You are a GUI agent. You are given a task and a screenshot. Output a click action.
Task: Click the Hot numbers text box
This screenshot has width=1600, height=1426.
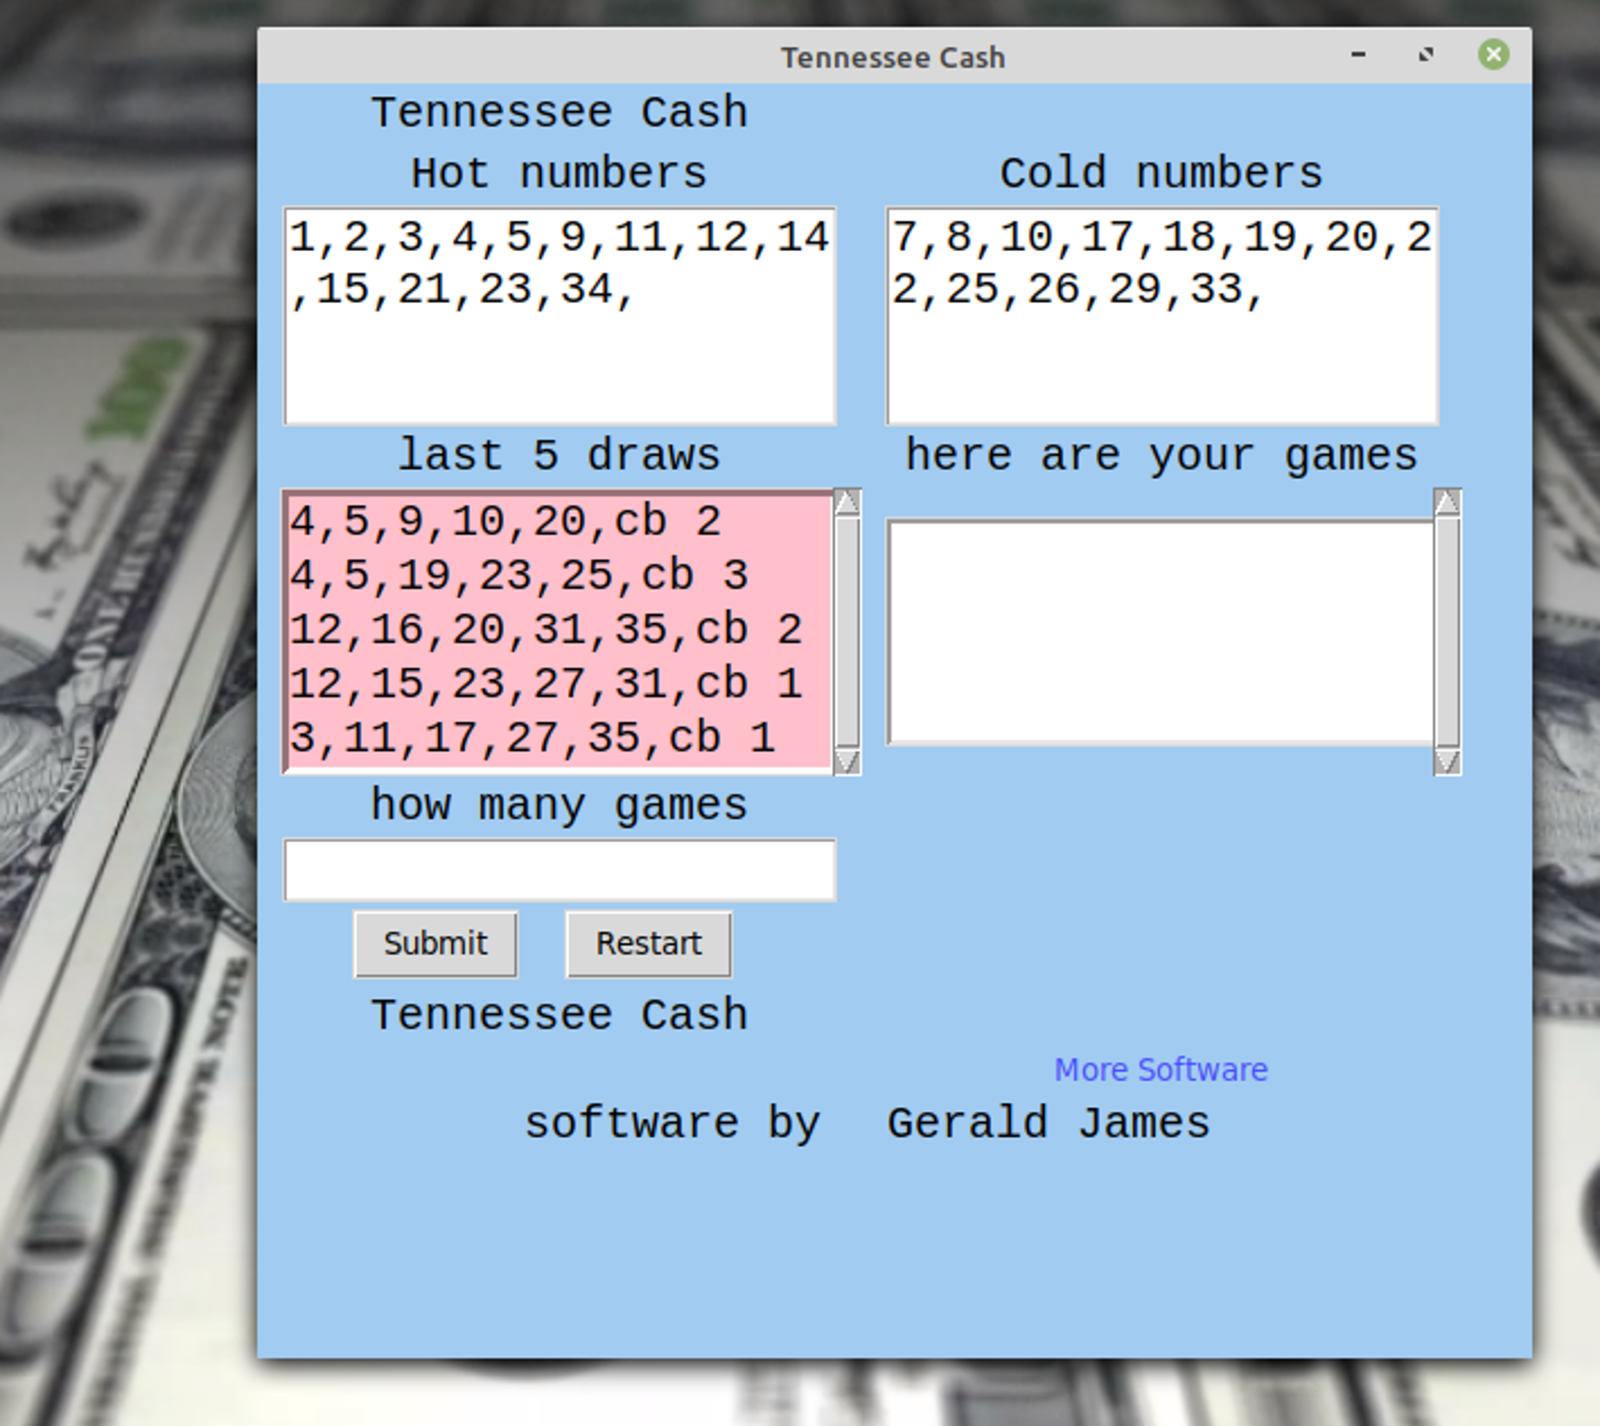[x=560, y=315]
